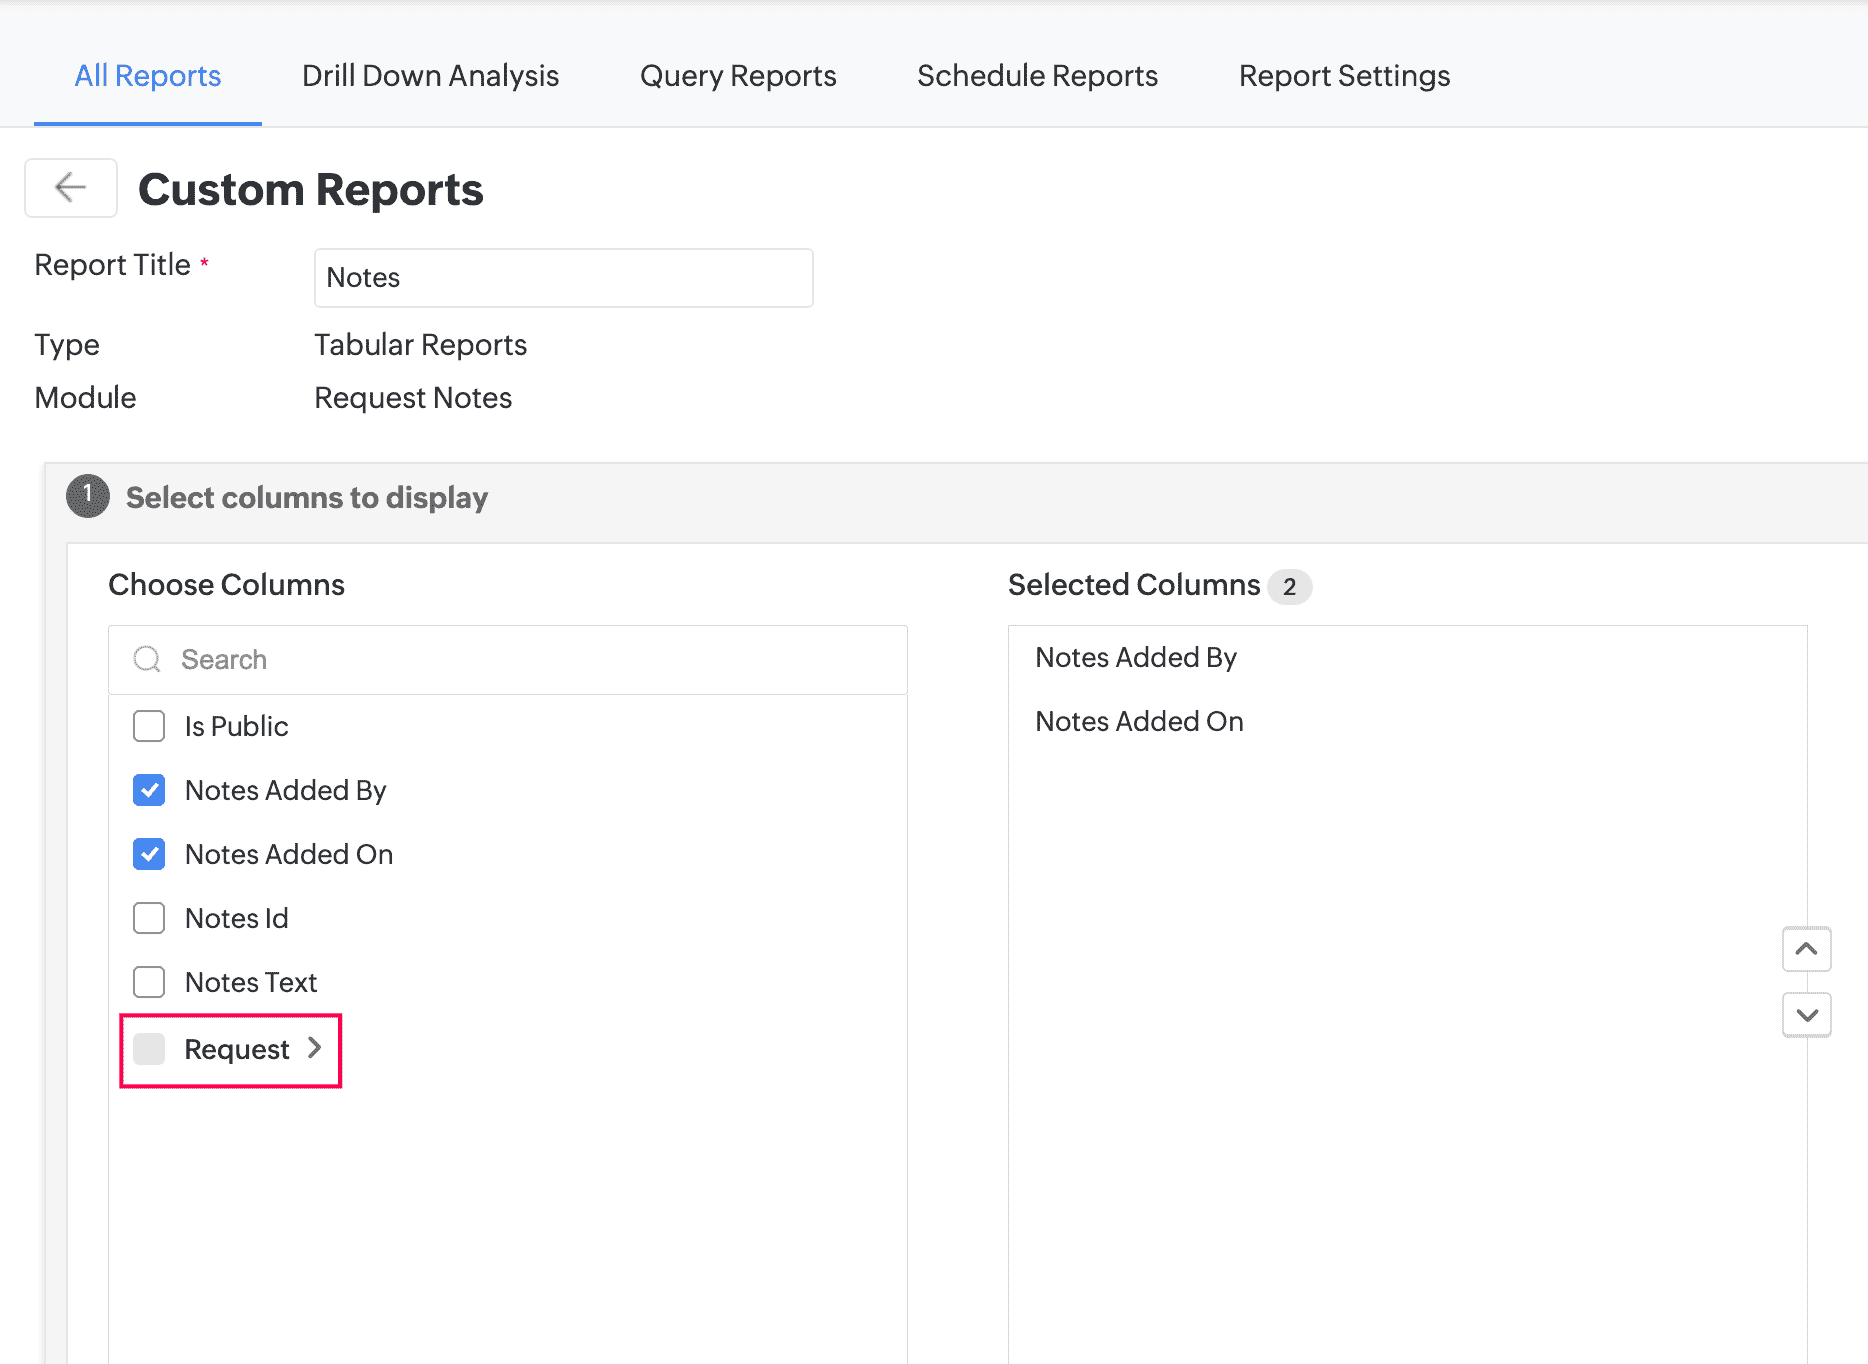Click the step 1 numbered circle badge
This screenshot has width=1868, height=1364.
point(86,495)
